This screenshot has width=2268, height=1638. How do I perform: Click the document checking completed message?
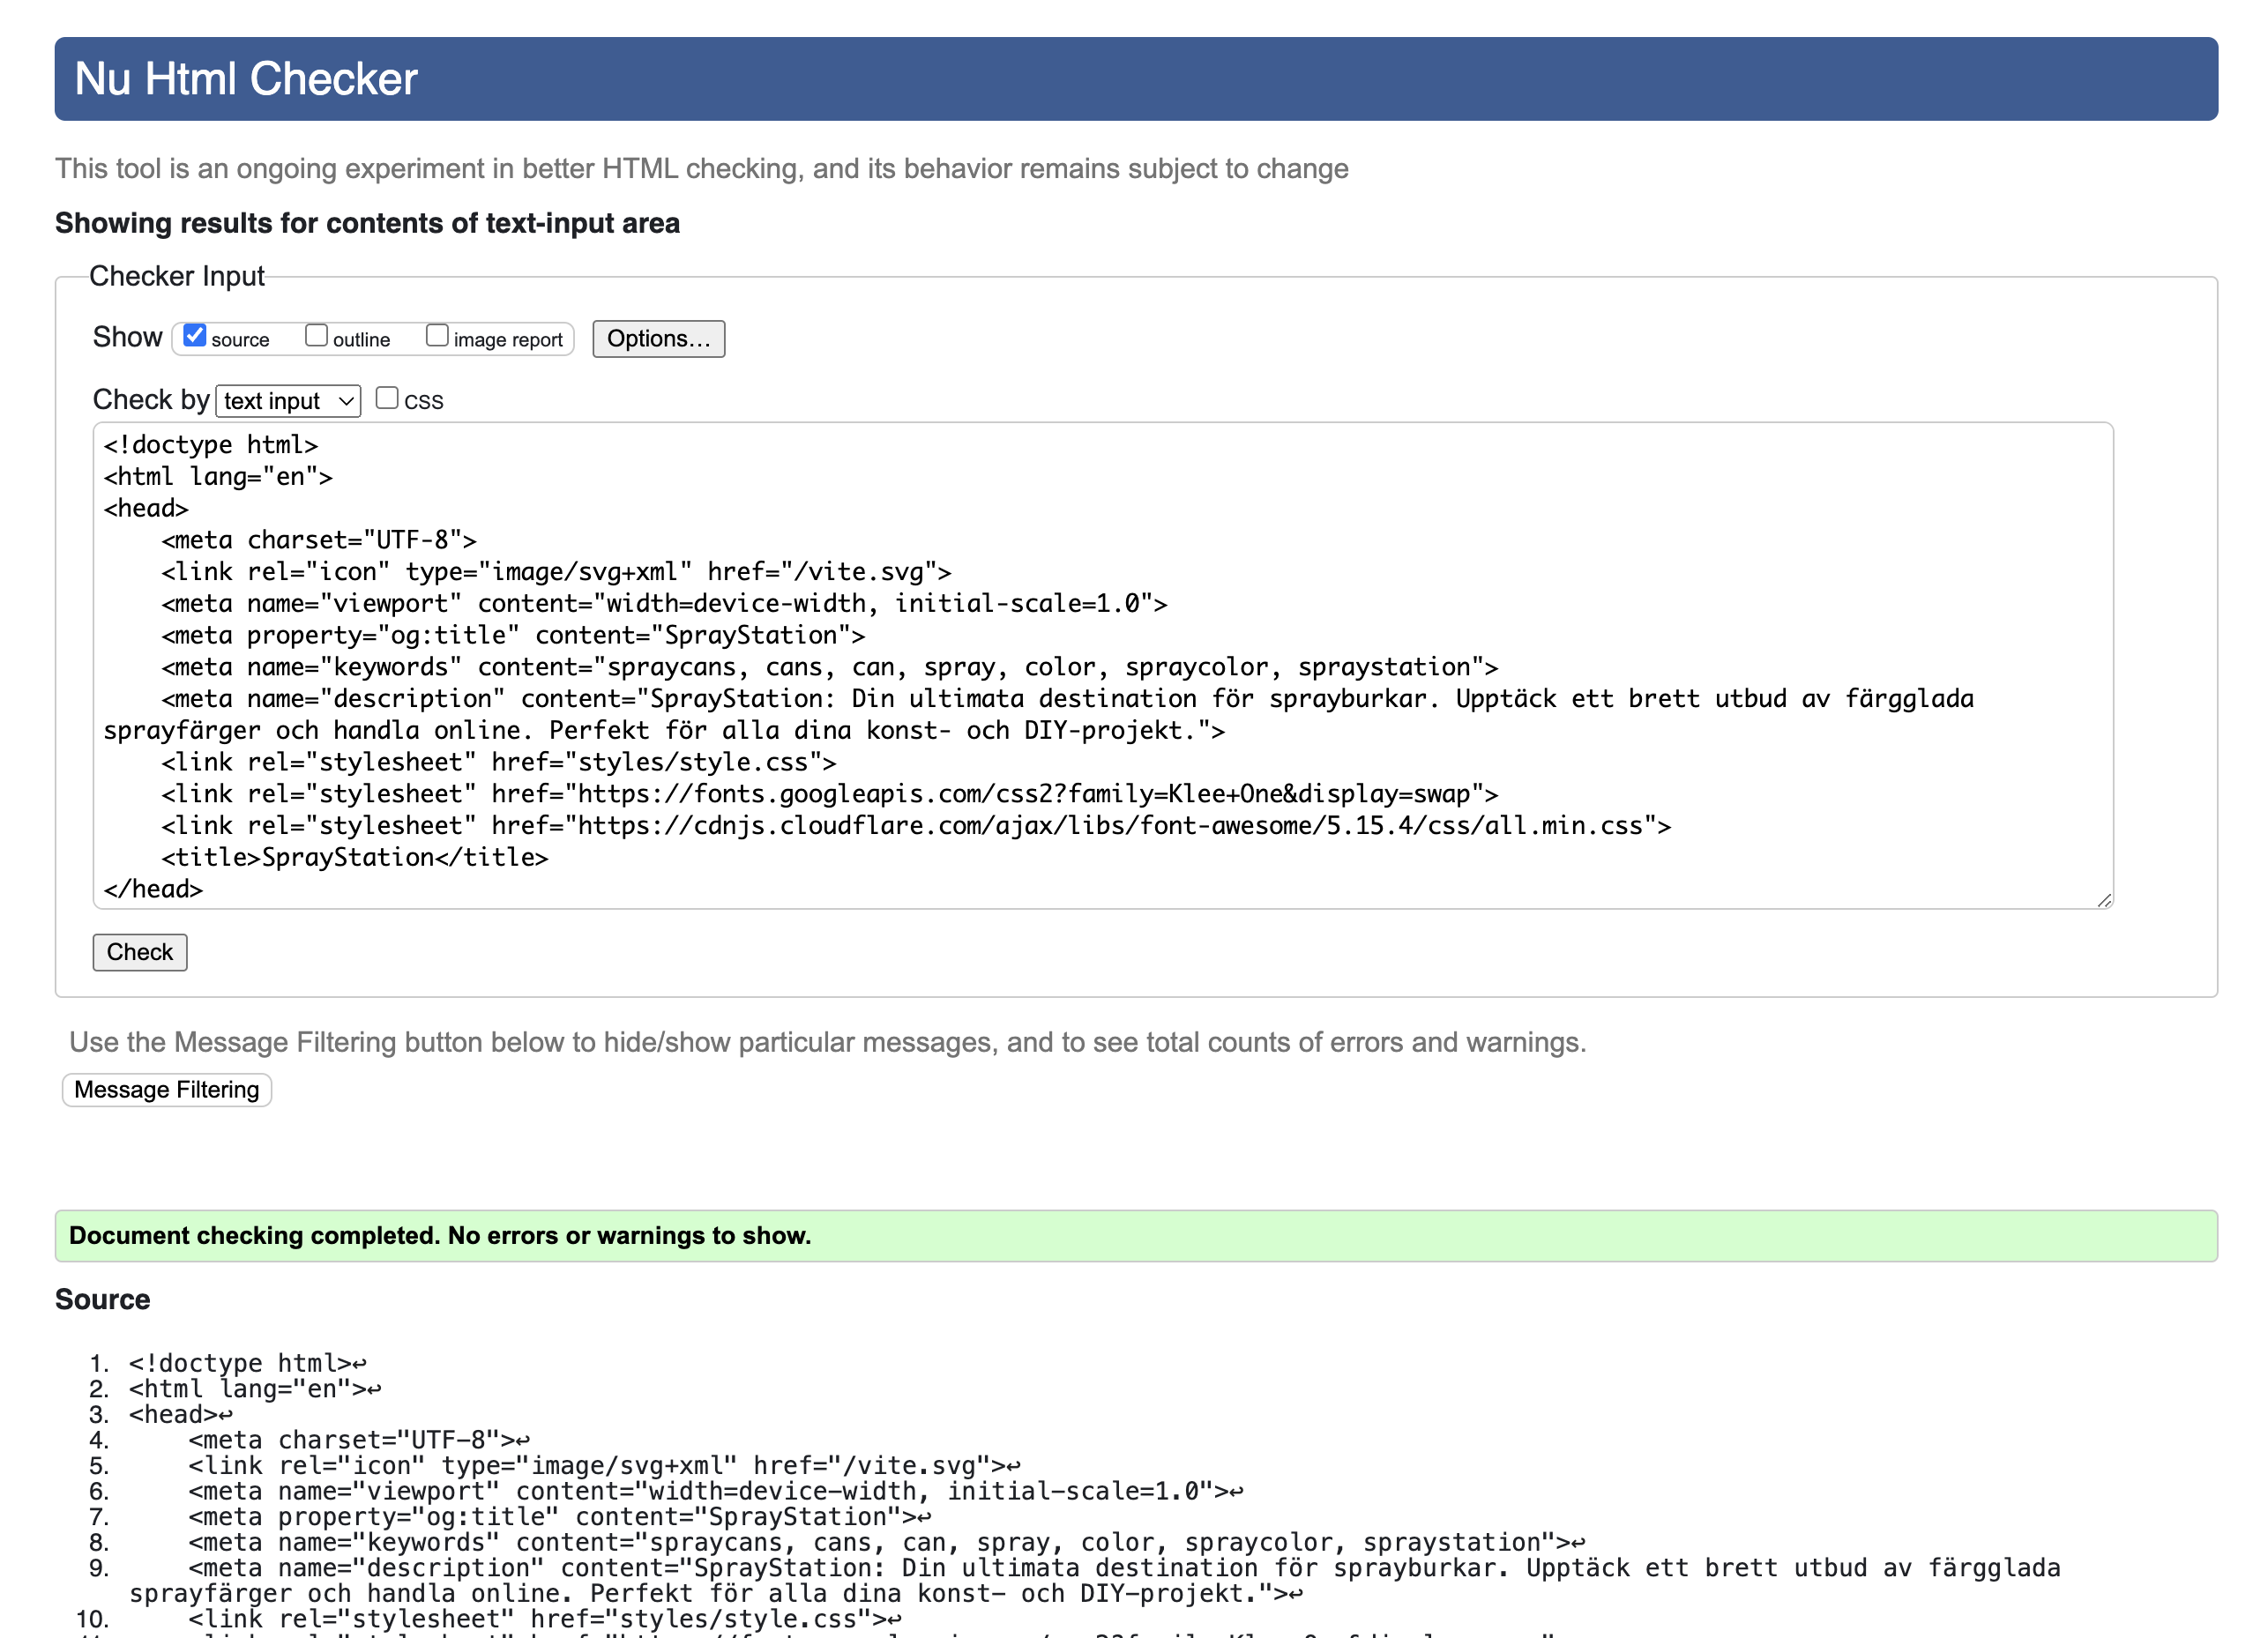click(1136, 1236)
